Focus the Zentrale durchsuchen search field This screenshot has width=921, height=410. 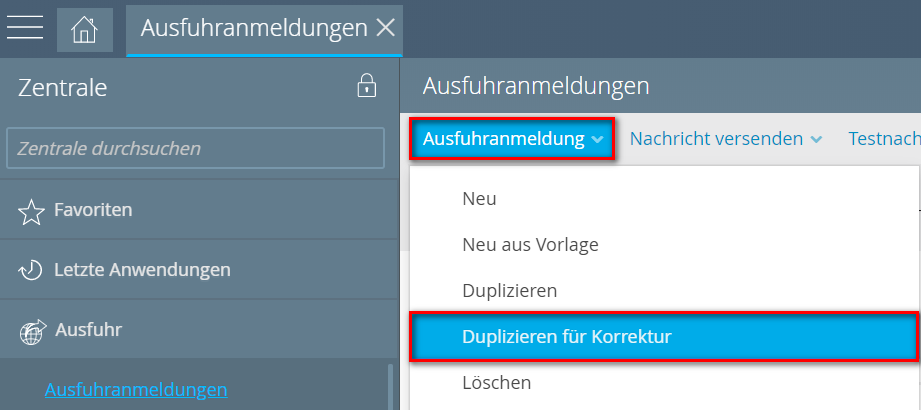(x=195, y=148)
